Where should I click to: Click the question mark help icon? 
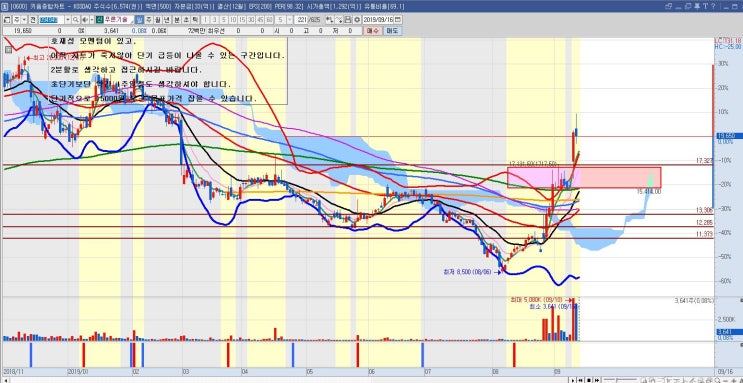tap(713, 6)
